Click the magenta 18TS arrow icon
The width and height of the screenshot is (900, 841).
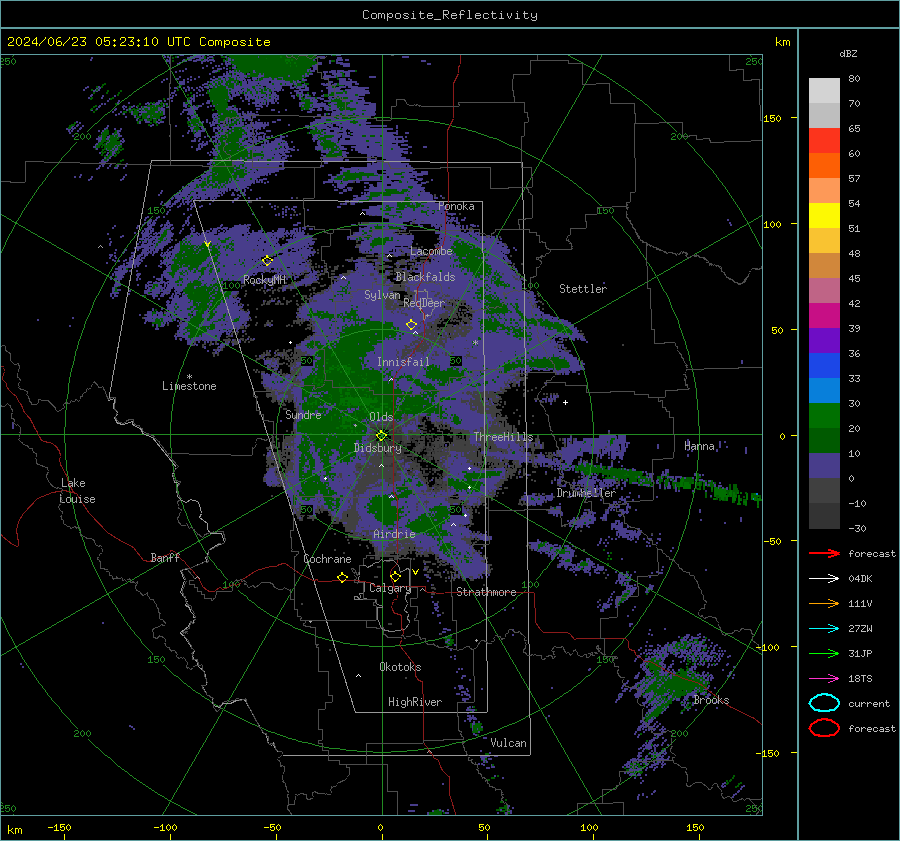[x=824, y=679]
